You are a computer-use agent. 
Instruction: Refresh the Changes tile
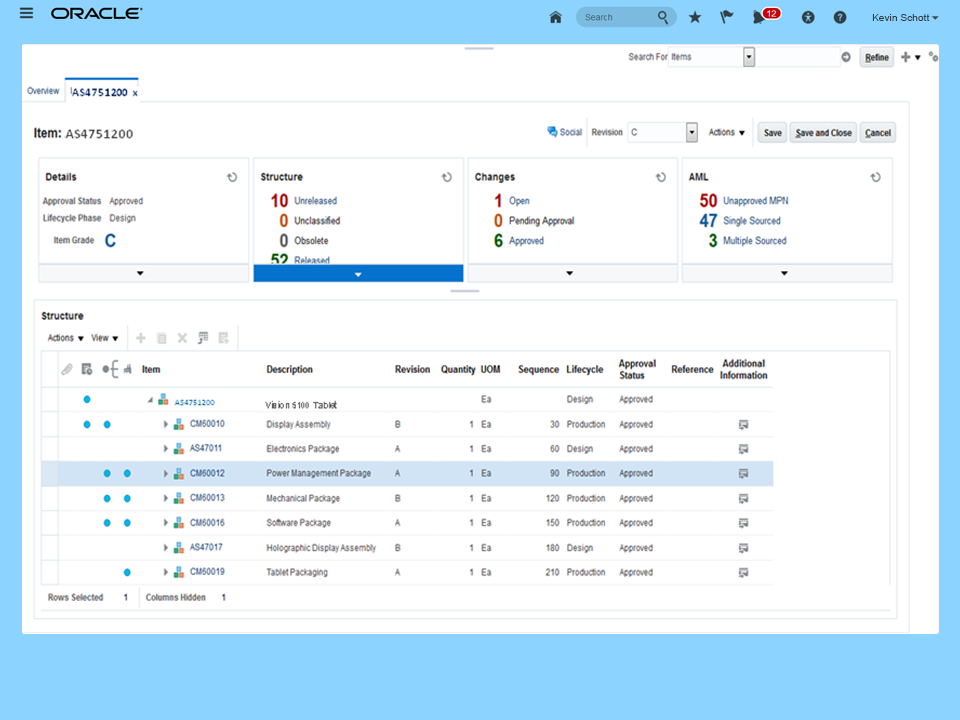pos(661,177)
